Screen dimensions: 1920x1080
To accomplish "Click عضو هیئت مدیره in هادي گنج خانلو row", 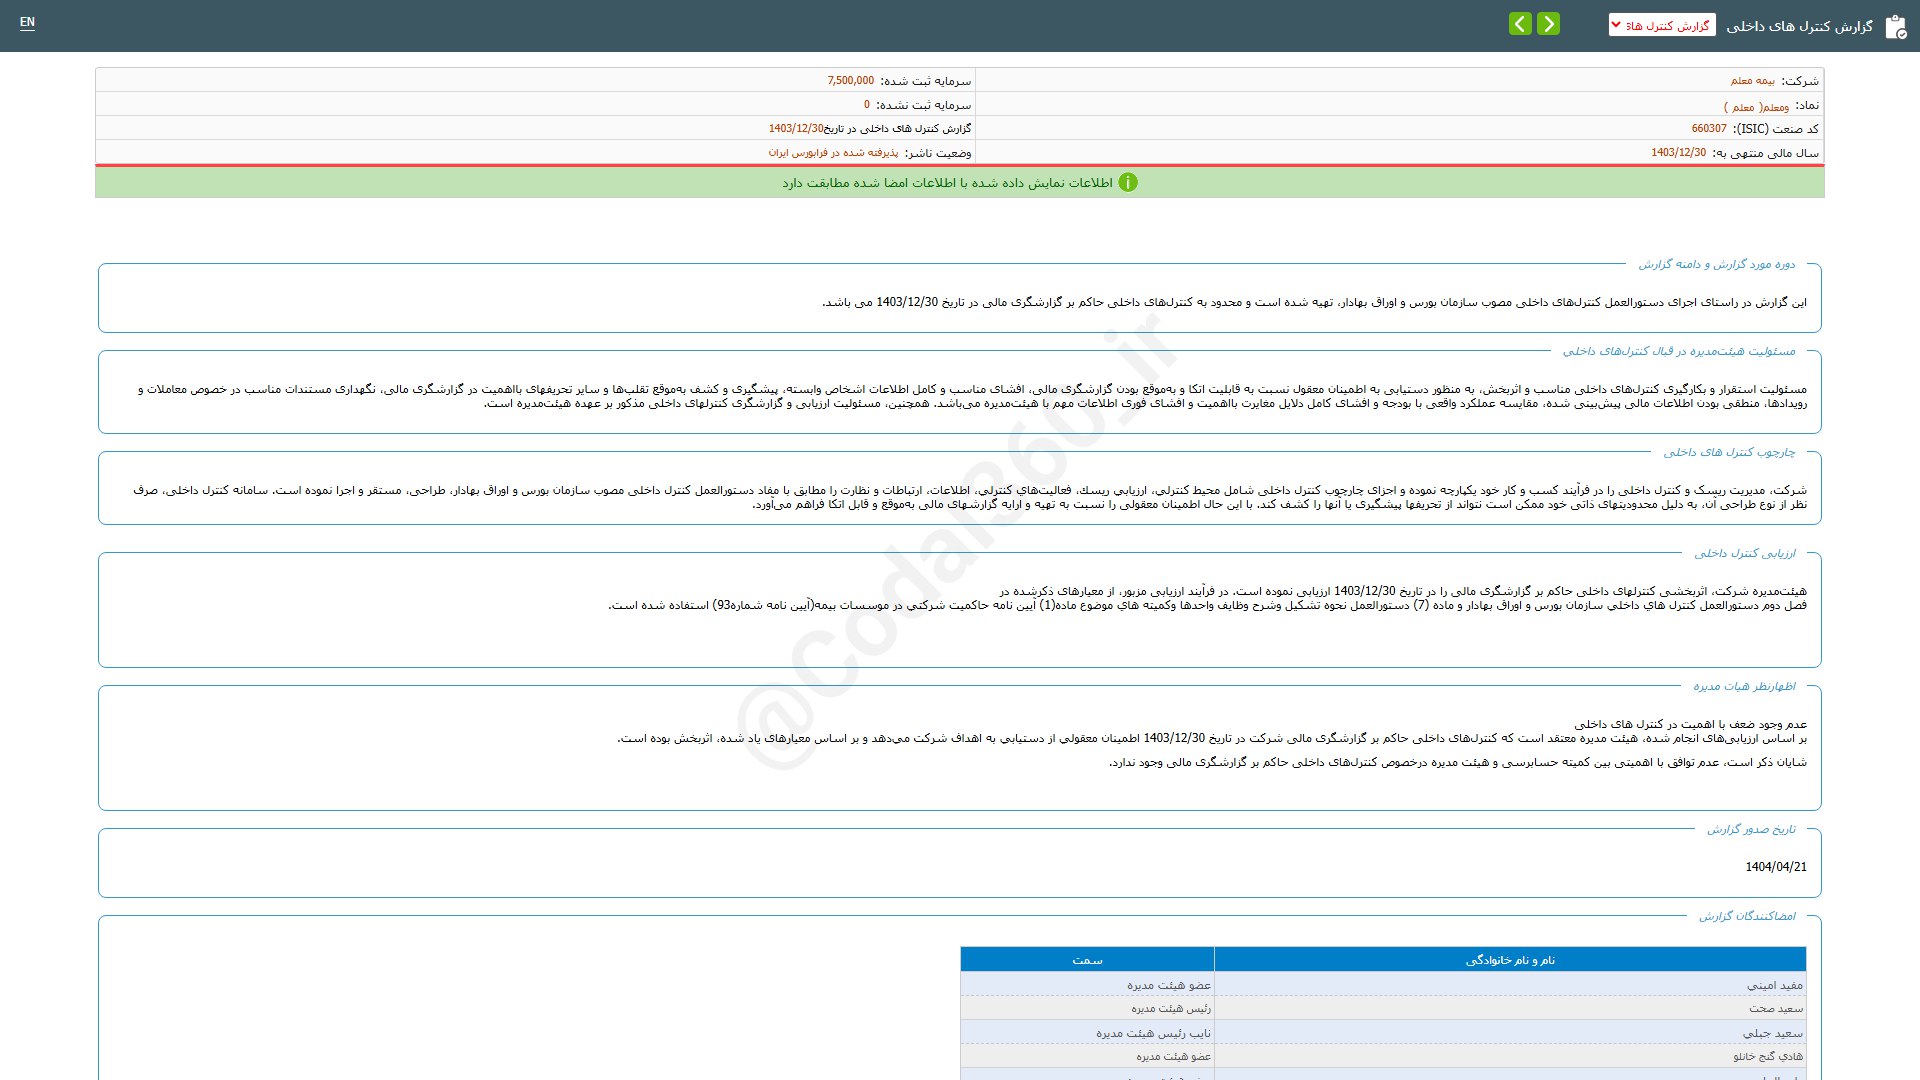I will (x=1173, y=1057).
